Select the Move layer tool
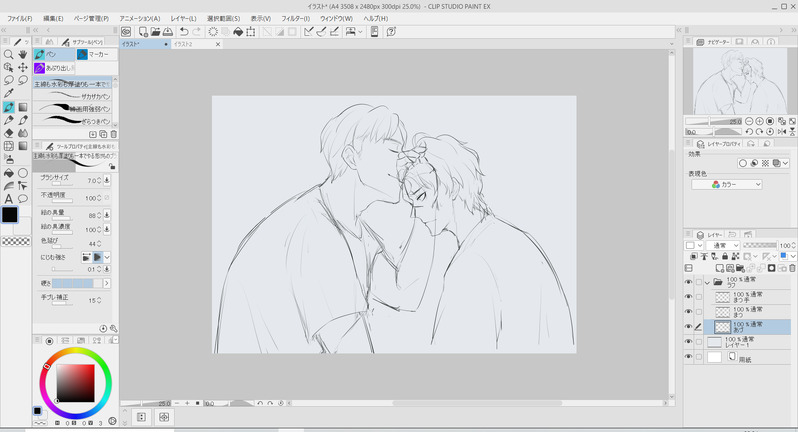The image size is (798, 432). coord(23,67)
